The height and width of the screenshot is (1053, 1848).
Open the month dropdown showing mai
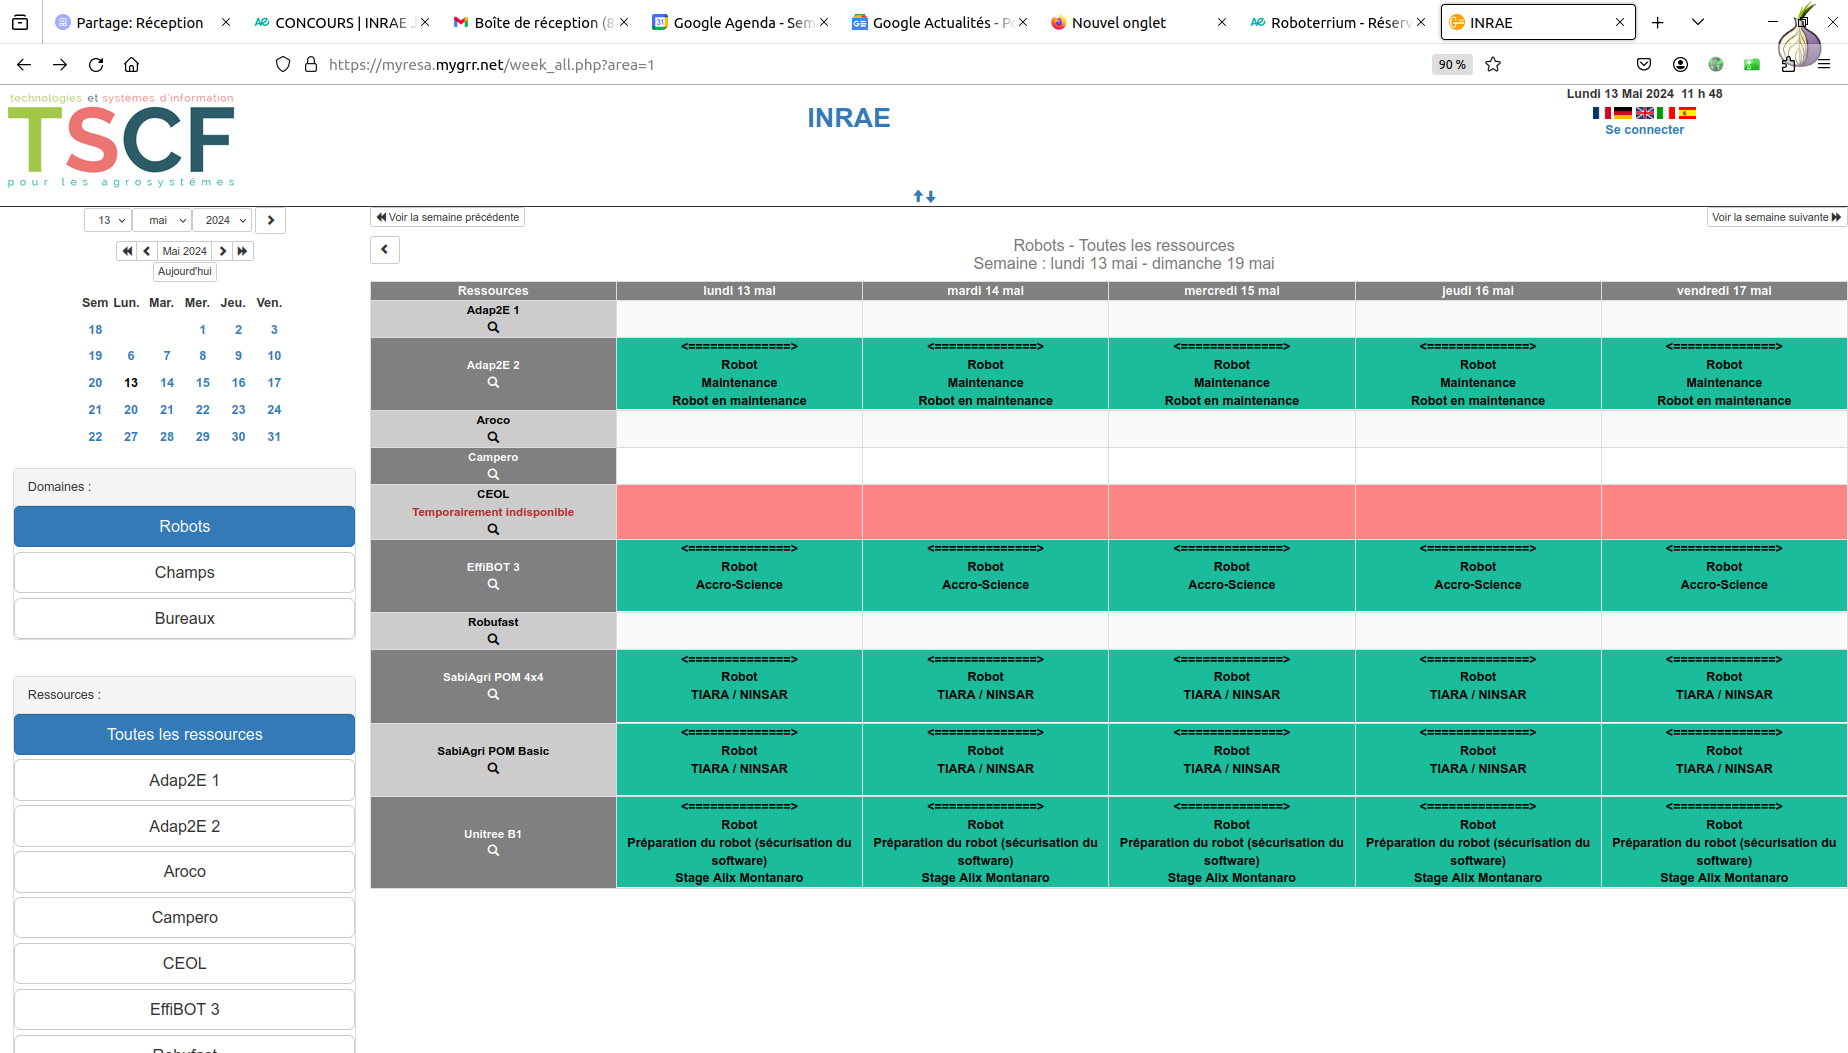163,220
